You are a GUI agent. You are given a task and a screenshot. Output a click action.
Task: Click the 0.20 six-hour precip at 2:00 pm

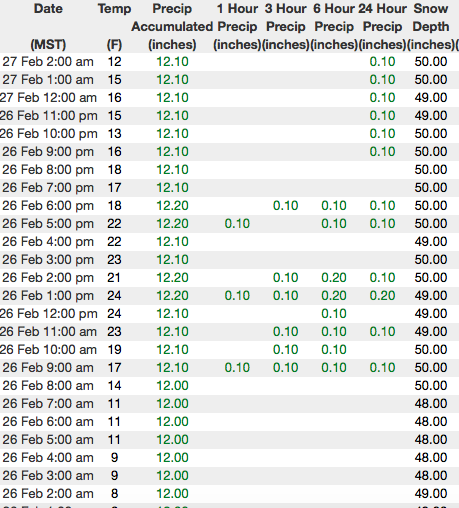(334, 278)
